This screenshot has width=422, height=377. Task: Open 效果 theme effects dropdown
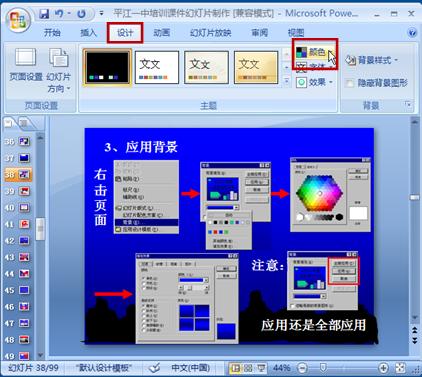pos(314,82)
